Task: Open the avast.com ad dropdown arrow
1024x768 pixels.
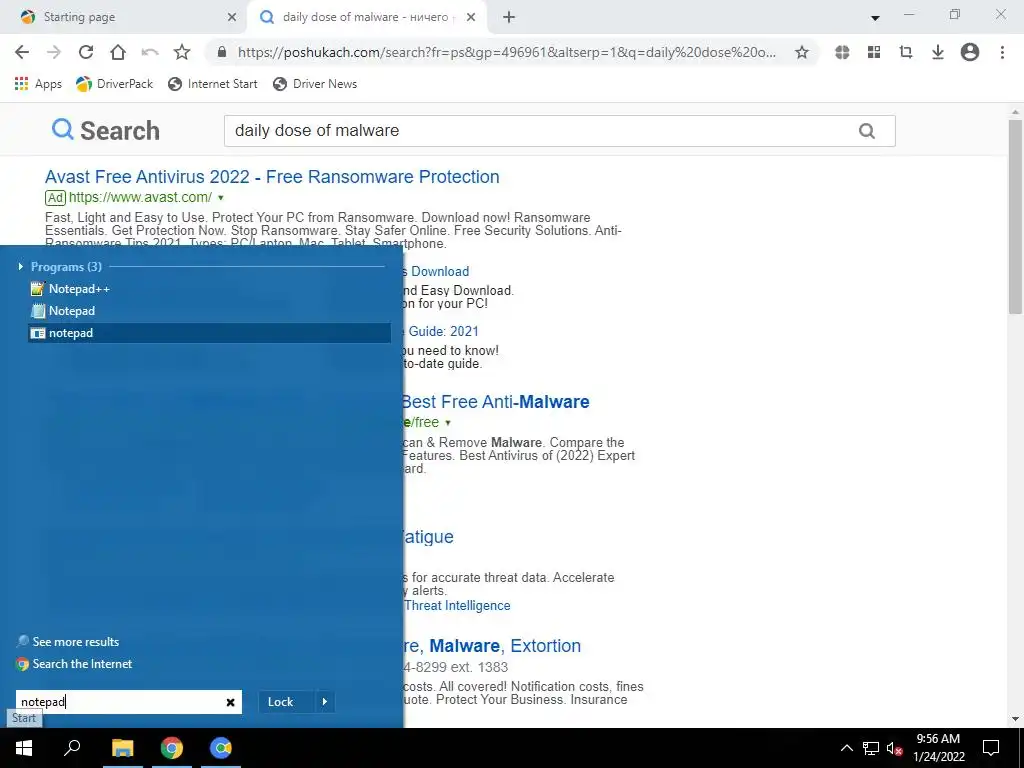Action: click(x=221, y=198)
